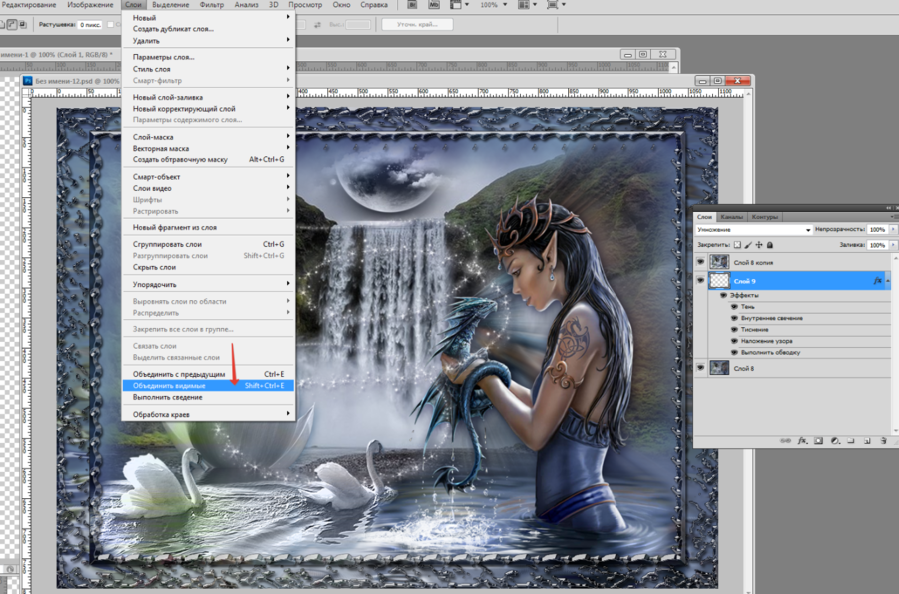Choose Создать обтравочную маску menu item
This screenshot has height=594, width=899.
[209, 159]
